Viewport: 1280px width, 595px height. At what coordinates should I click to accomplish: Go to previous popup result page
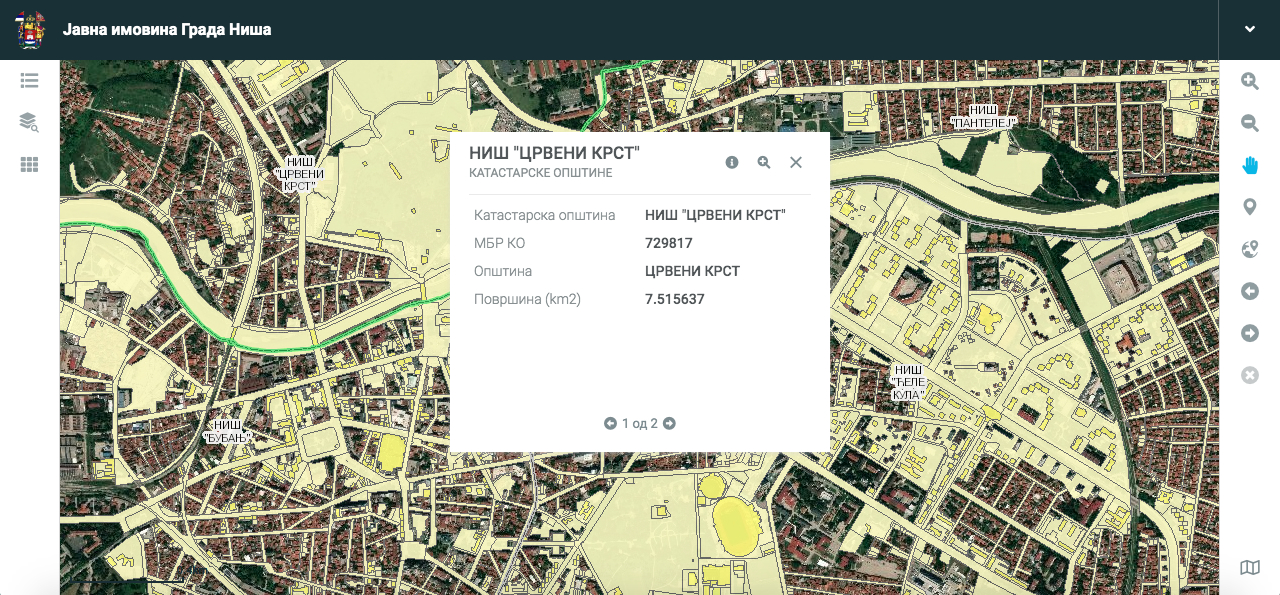pos(611,423)
